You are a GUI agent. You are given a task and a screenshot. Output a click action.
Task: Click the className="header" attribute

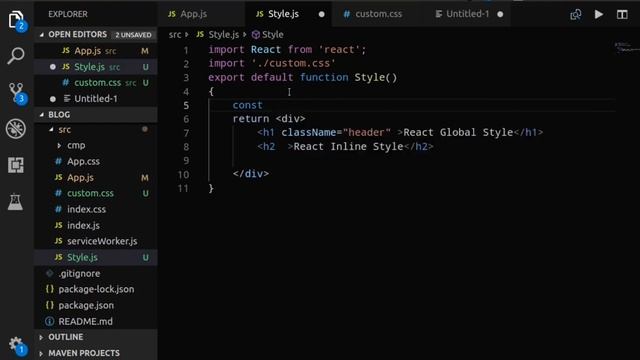point(336,132)
